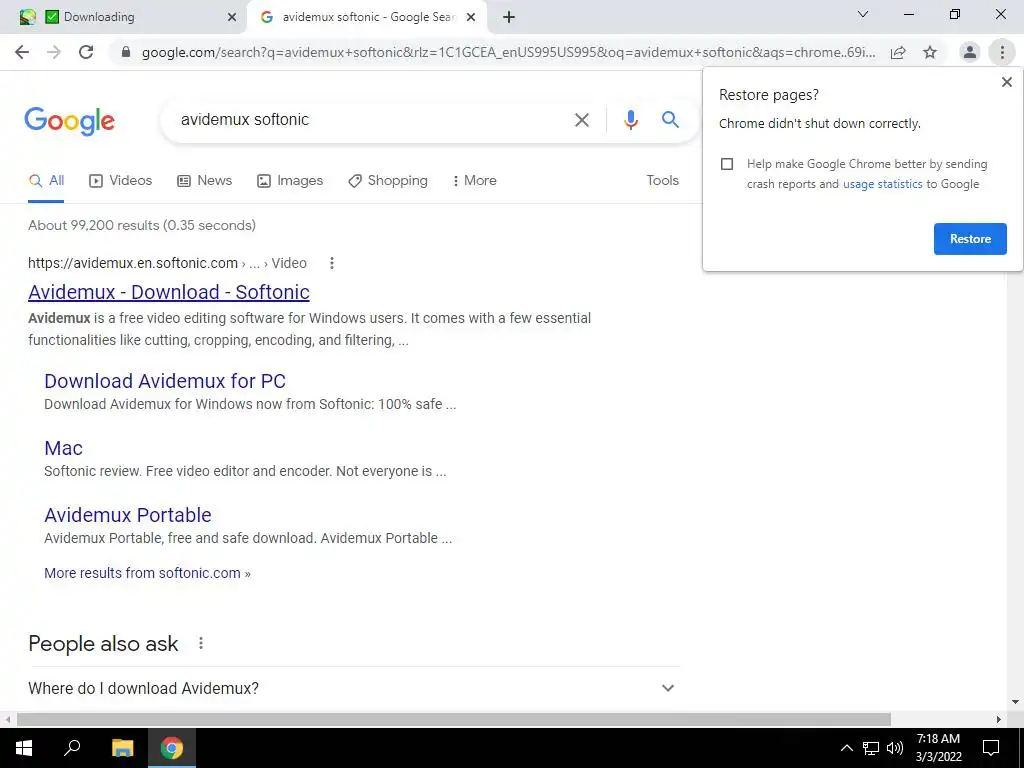Viewport: 1024px width, 768px height.
Task: Show hidden system tray icons
Action: (x=846, y=748)
